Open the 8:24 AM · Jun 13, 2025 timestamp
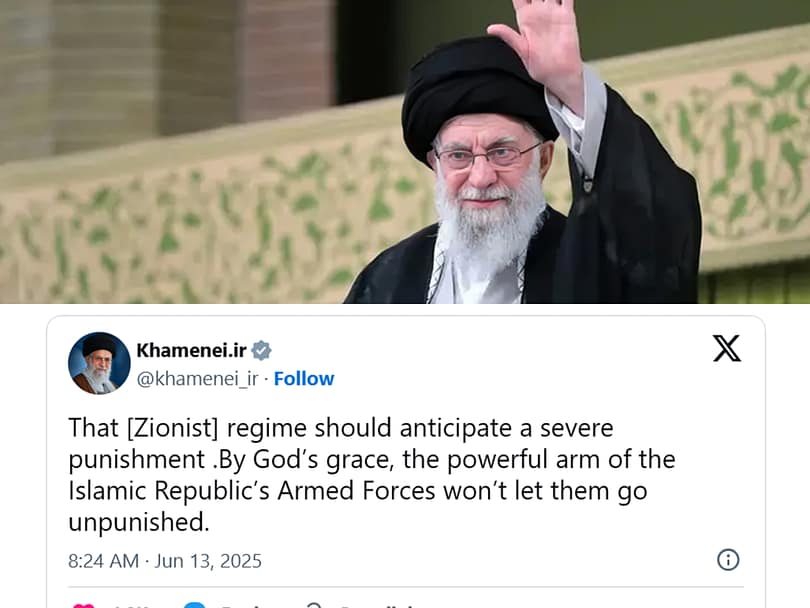The image size is (810, 608). 165,561
